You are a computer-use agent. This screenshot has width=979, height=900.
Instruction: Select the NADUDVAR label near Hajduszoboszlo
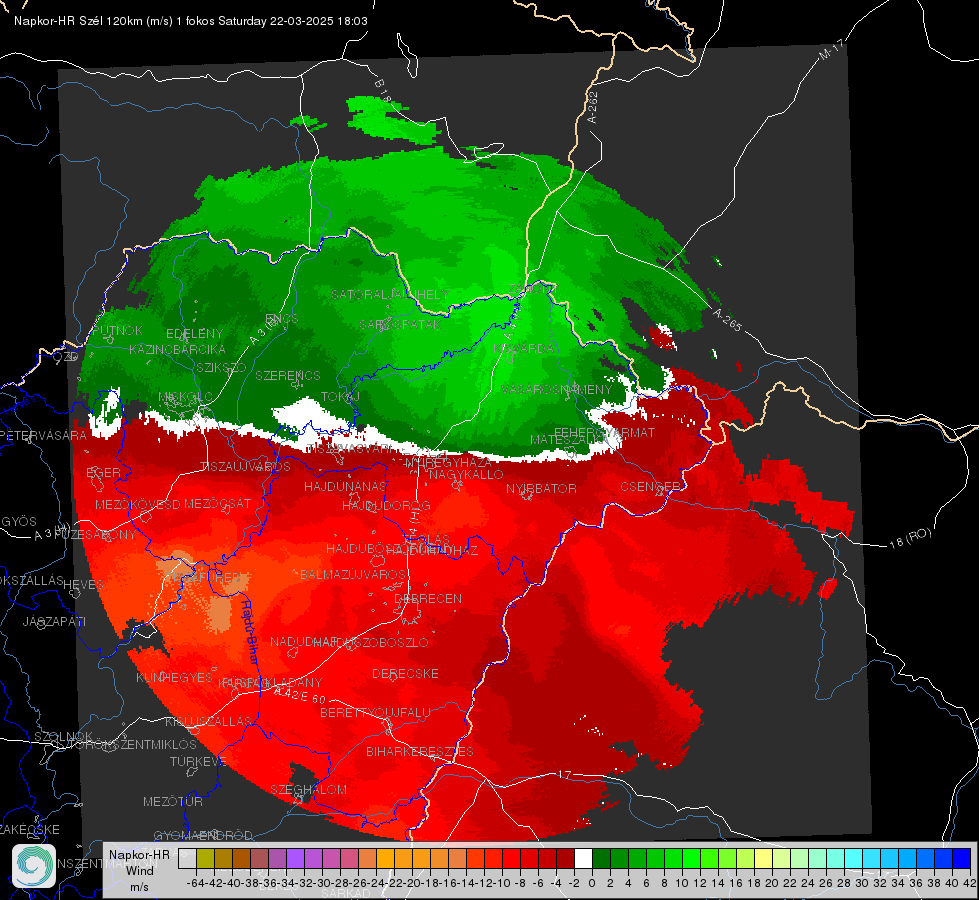point(304,641)
